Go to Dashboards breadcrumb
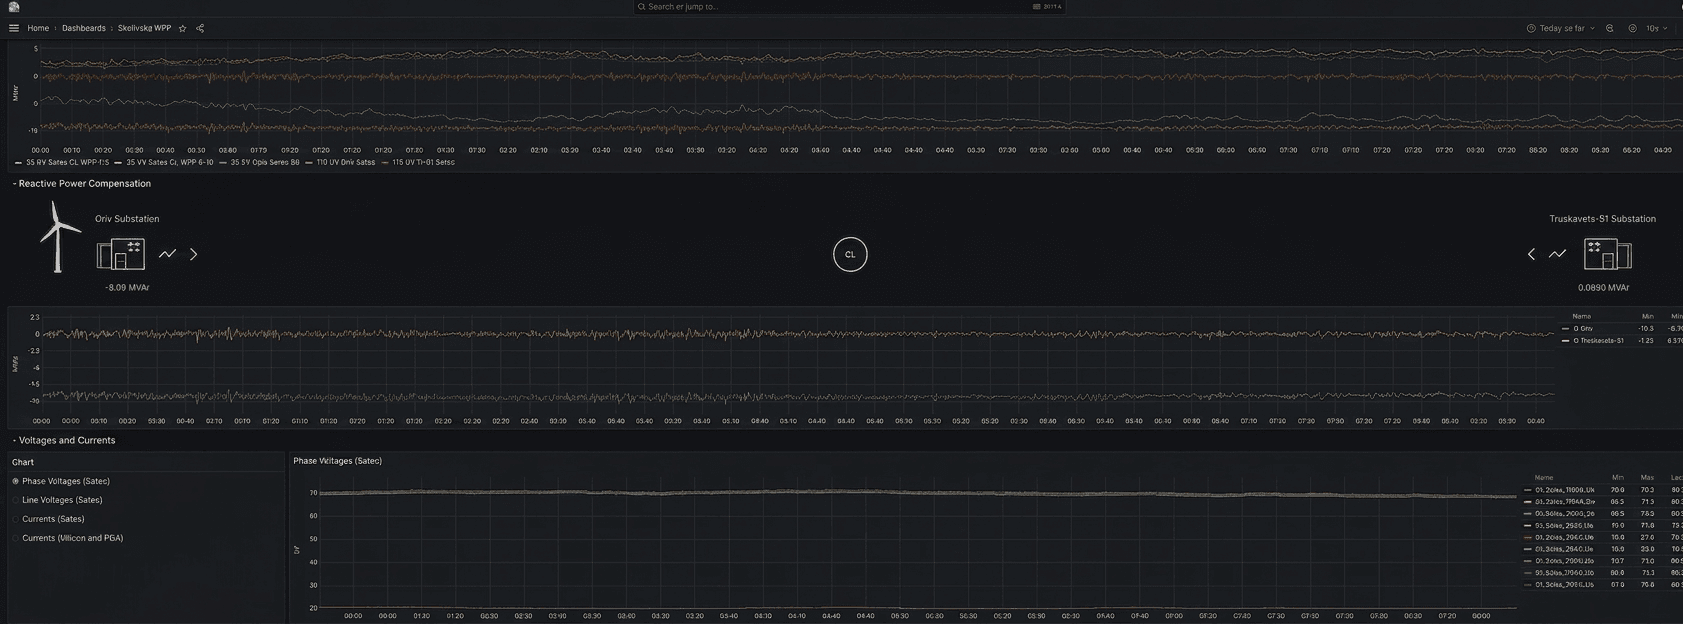Viewport: 1683px width, 624px height. (x=84, y=28)
